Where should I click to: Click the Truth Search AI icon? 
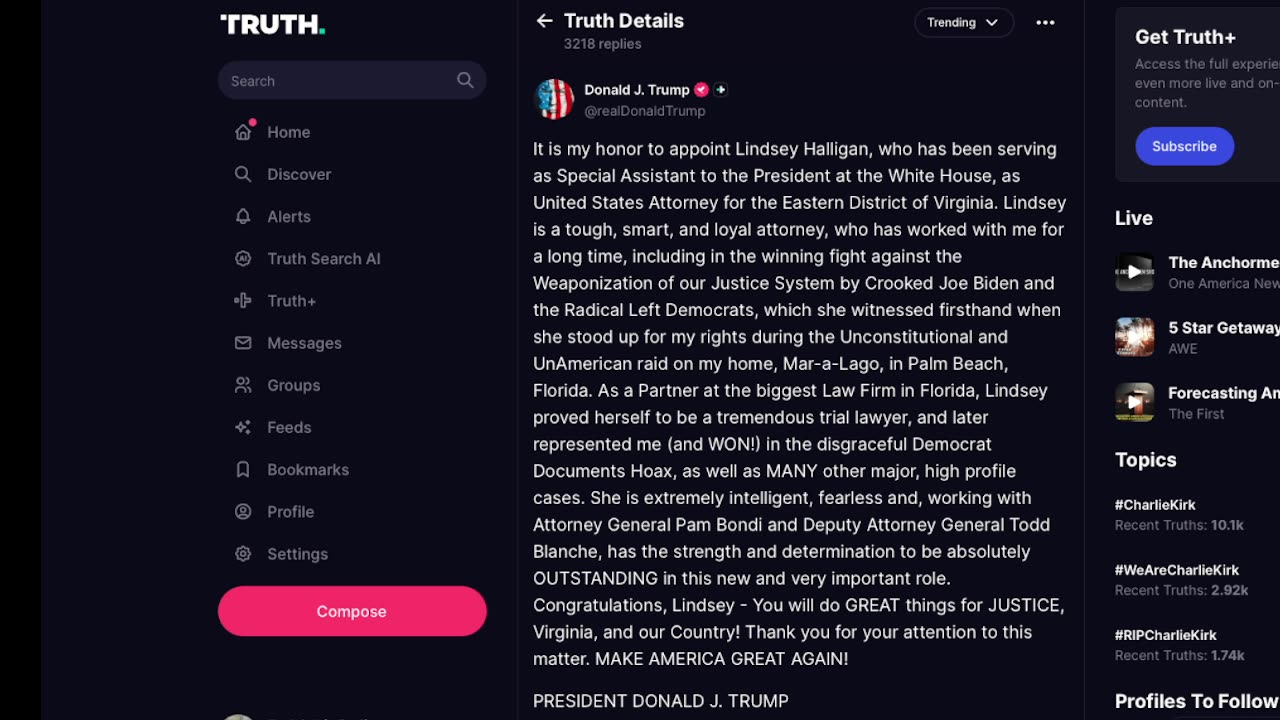243,258
